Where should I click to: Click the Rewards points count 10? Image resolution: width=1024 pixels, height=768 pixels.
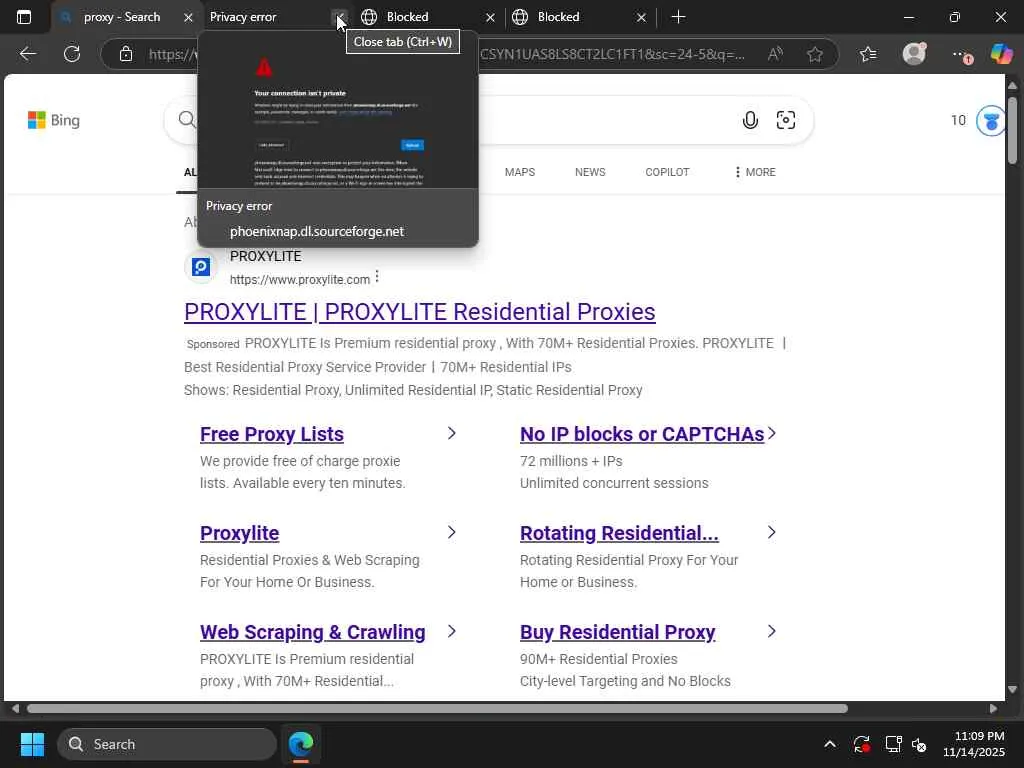958,120
